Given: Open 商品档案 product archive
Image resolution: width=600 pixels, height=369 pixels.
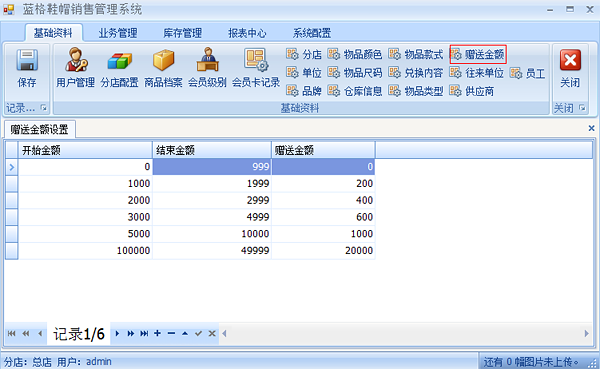Looking at the screenshot, I should (163, 68).
